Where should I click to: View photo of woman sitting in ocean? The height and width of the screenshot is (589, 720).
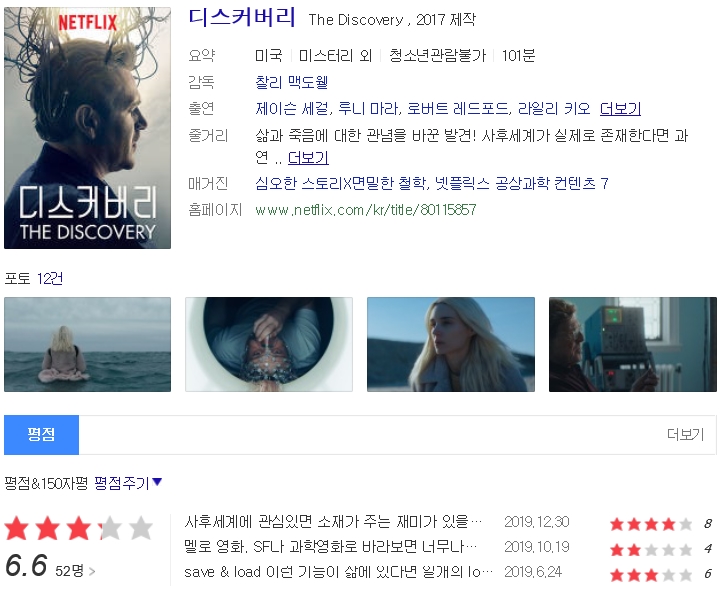87,344
